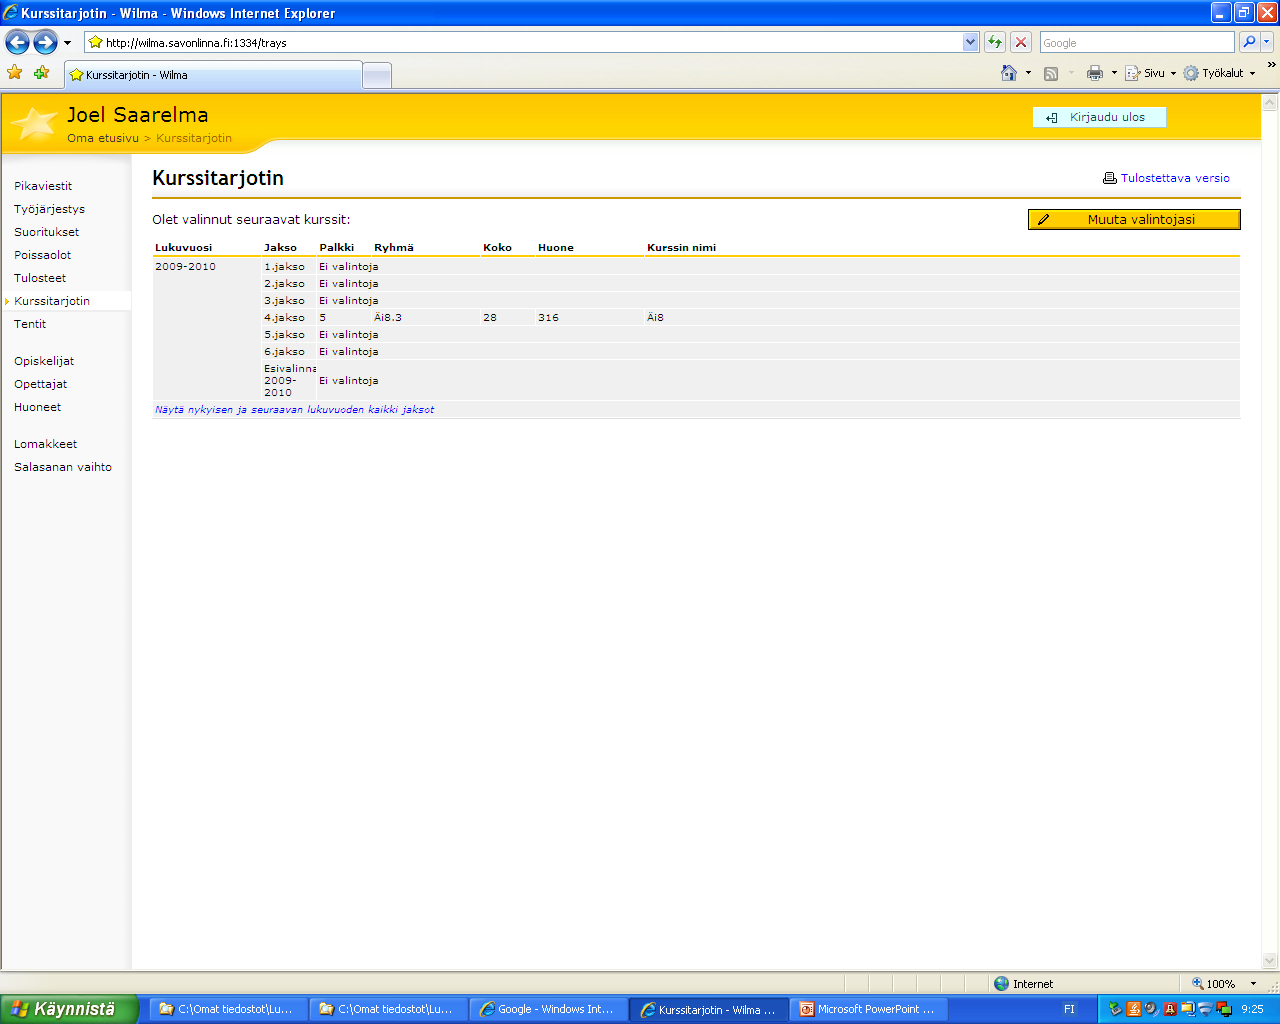Start search with the magnifier icon
The width and height of the screenshot is (1280, 1024).
coord(1248,42)
